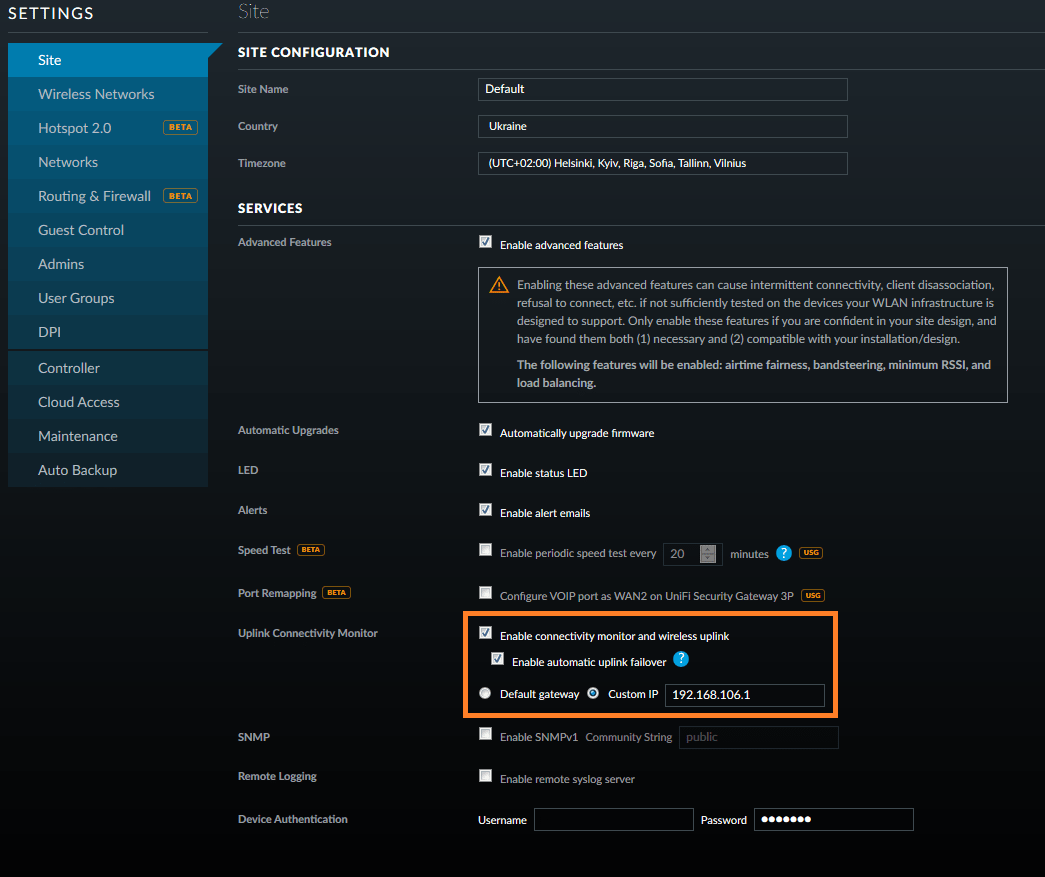Select the Default gateway radio button
This screenshot has width=1045, height=877.
click(486, 693)
